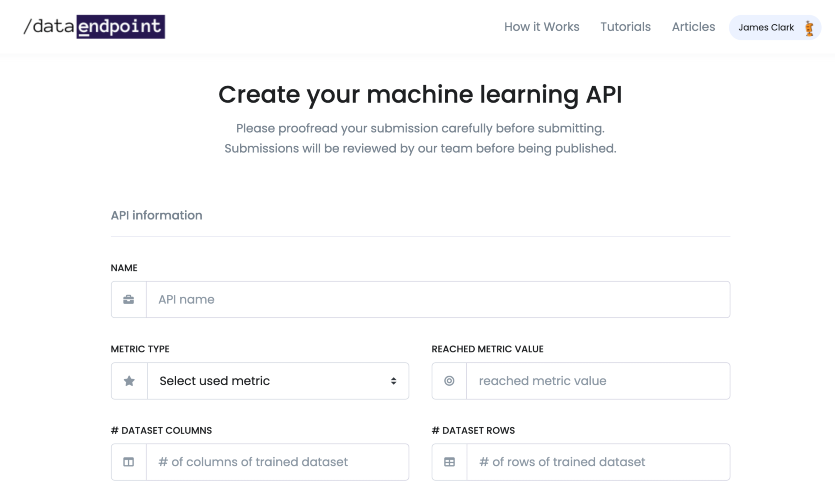Open the How it Works page
The height and width of the screenshot is (500, 835).
pos(542,27)
